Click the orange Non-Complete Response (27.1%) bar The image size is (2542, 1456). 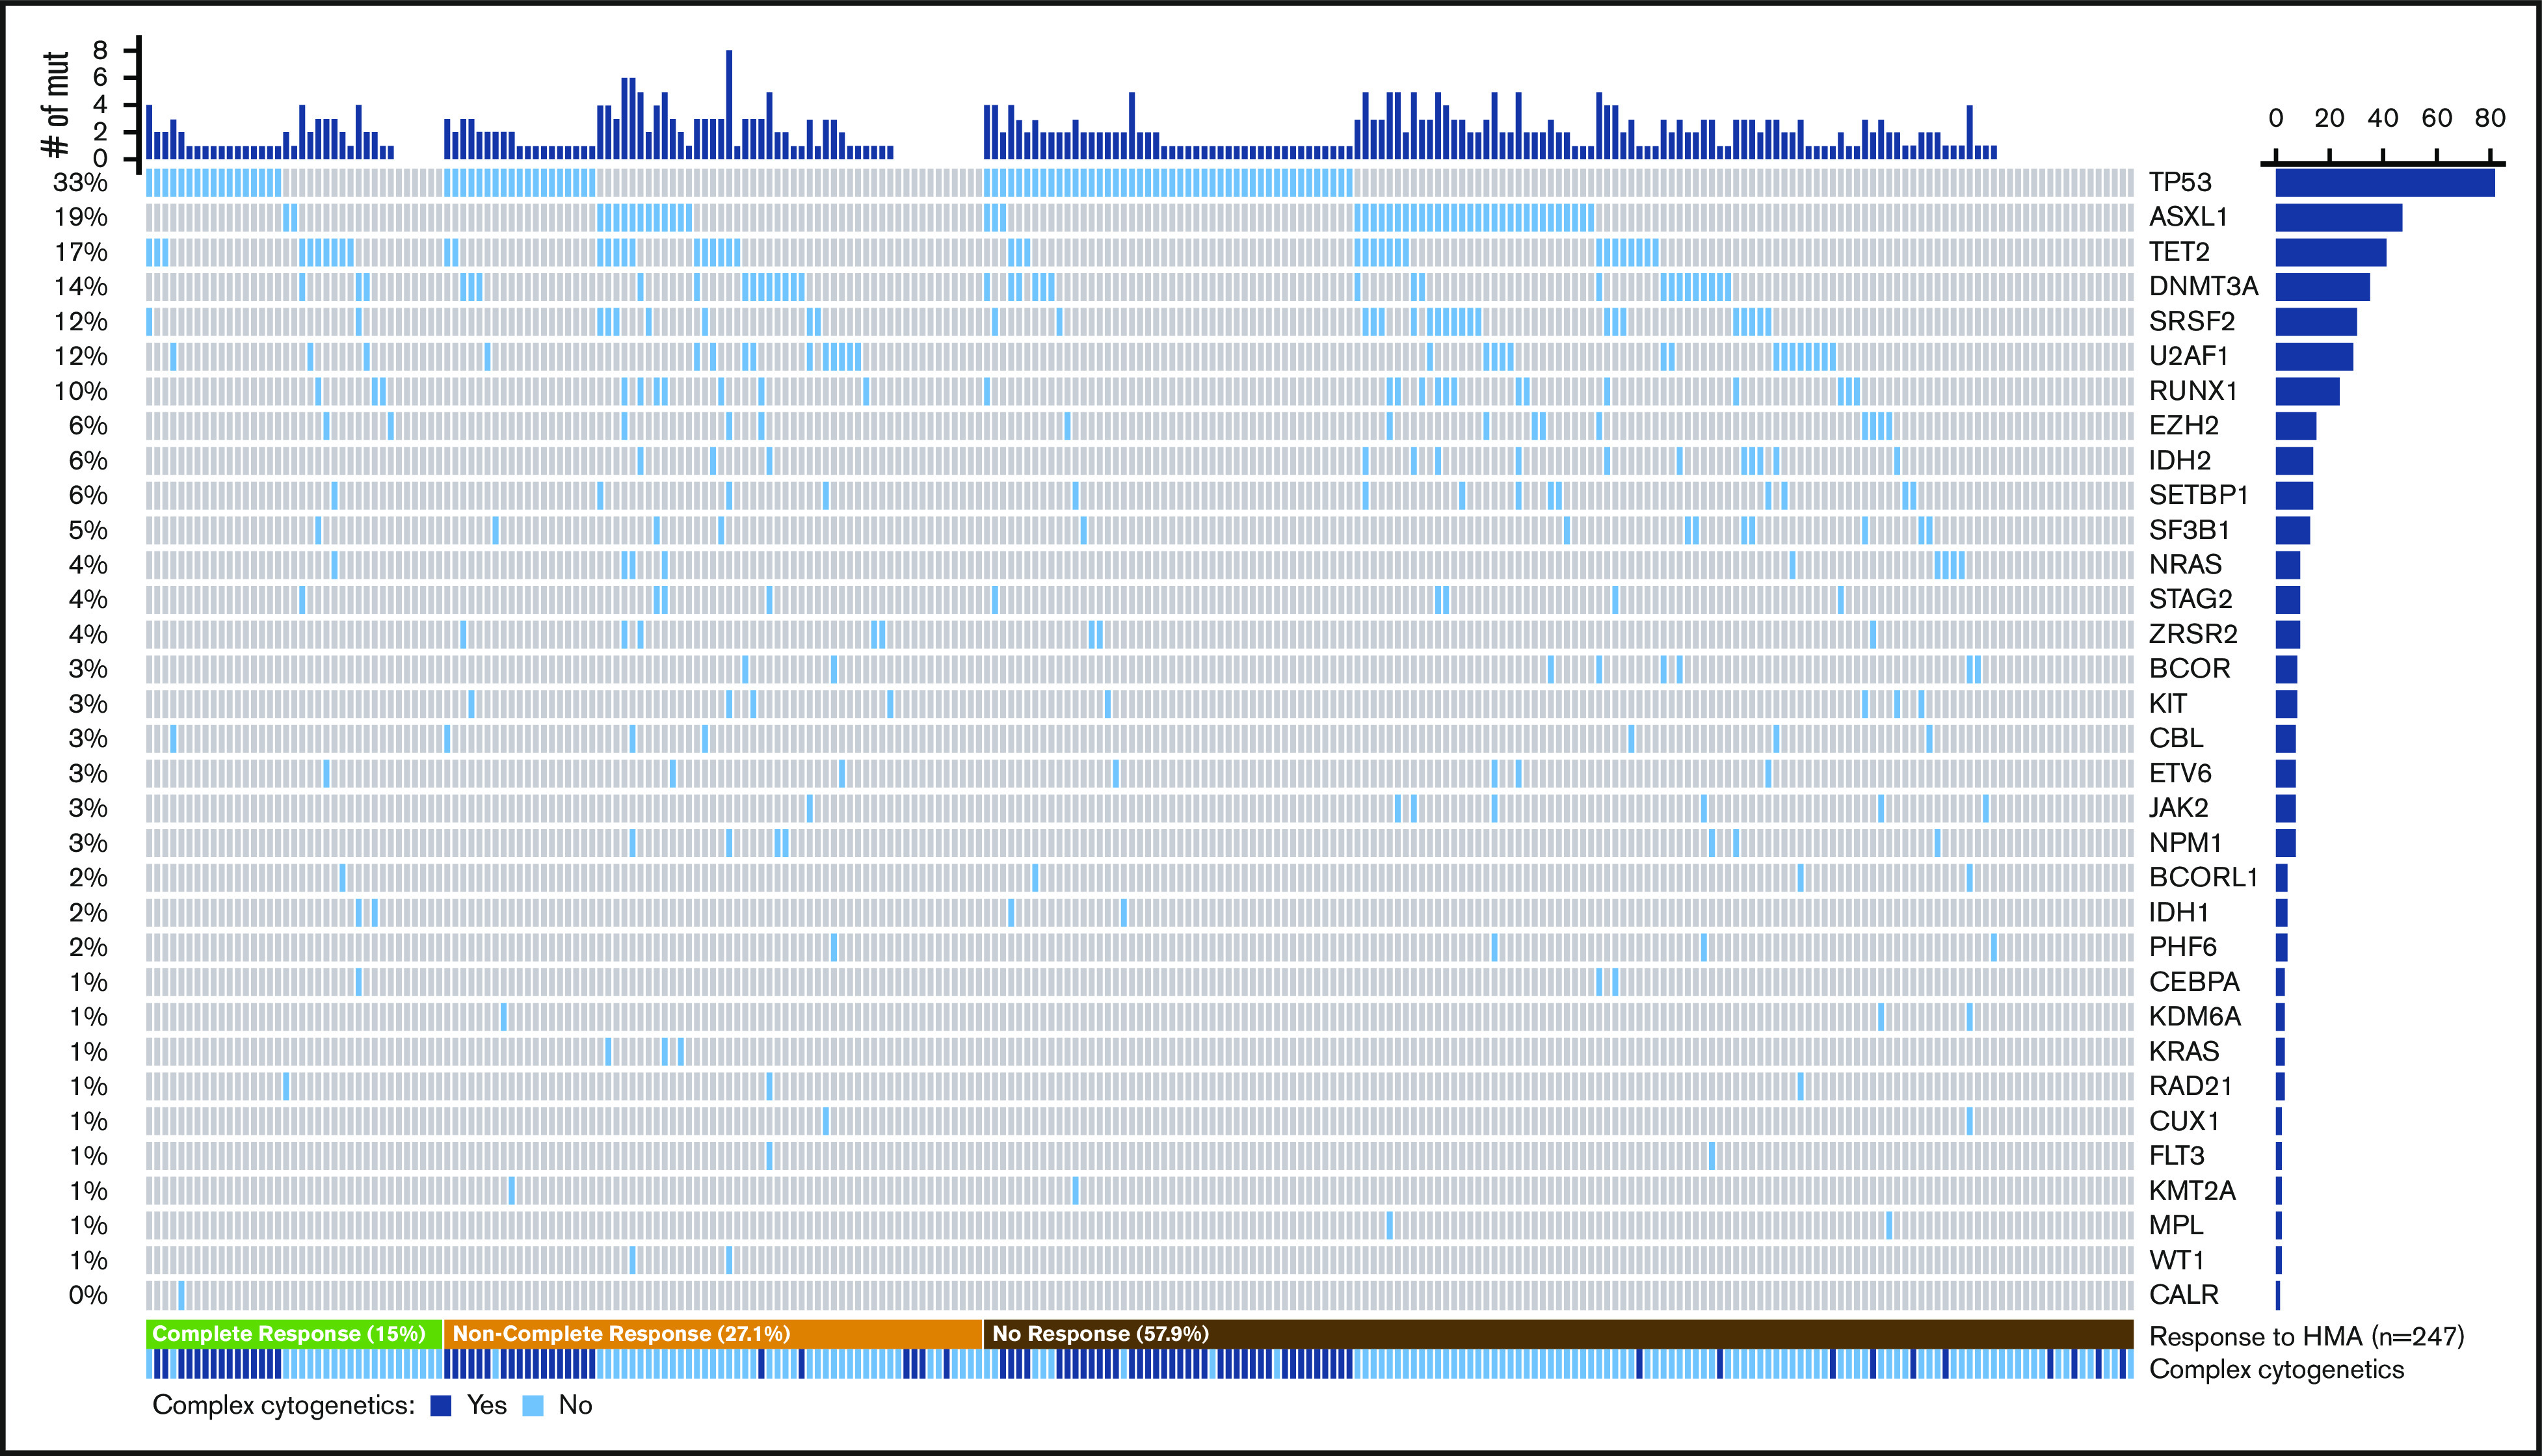pos(713,1334)
